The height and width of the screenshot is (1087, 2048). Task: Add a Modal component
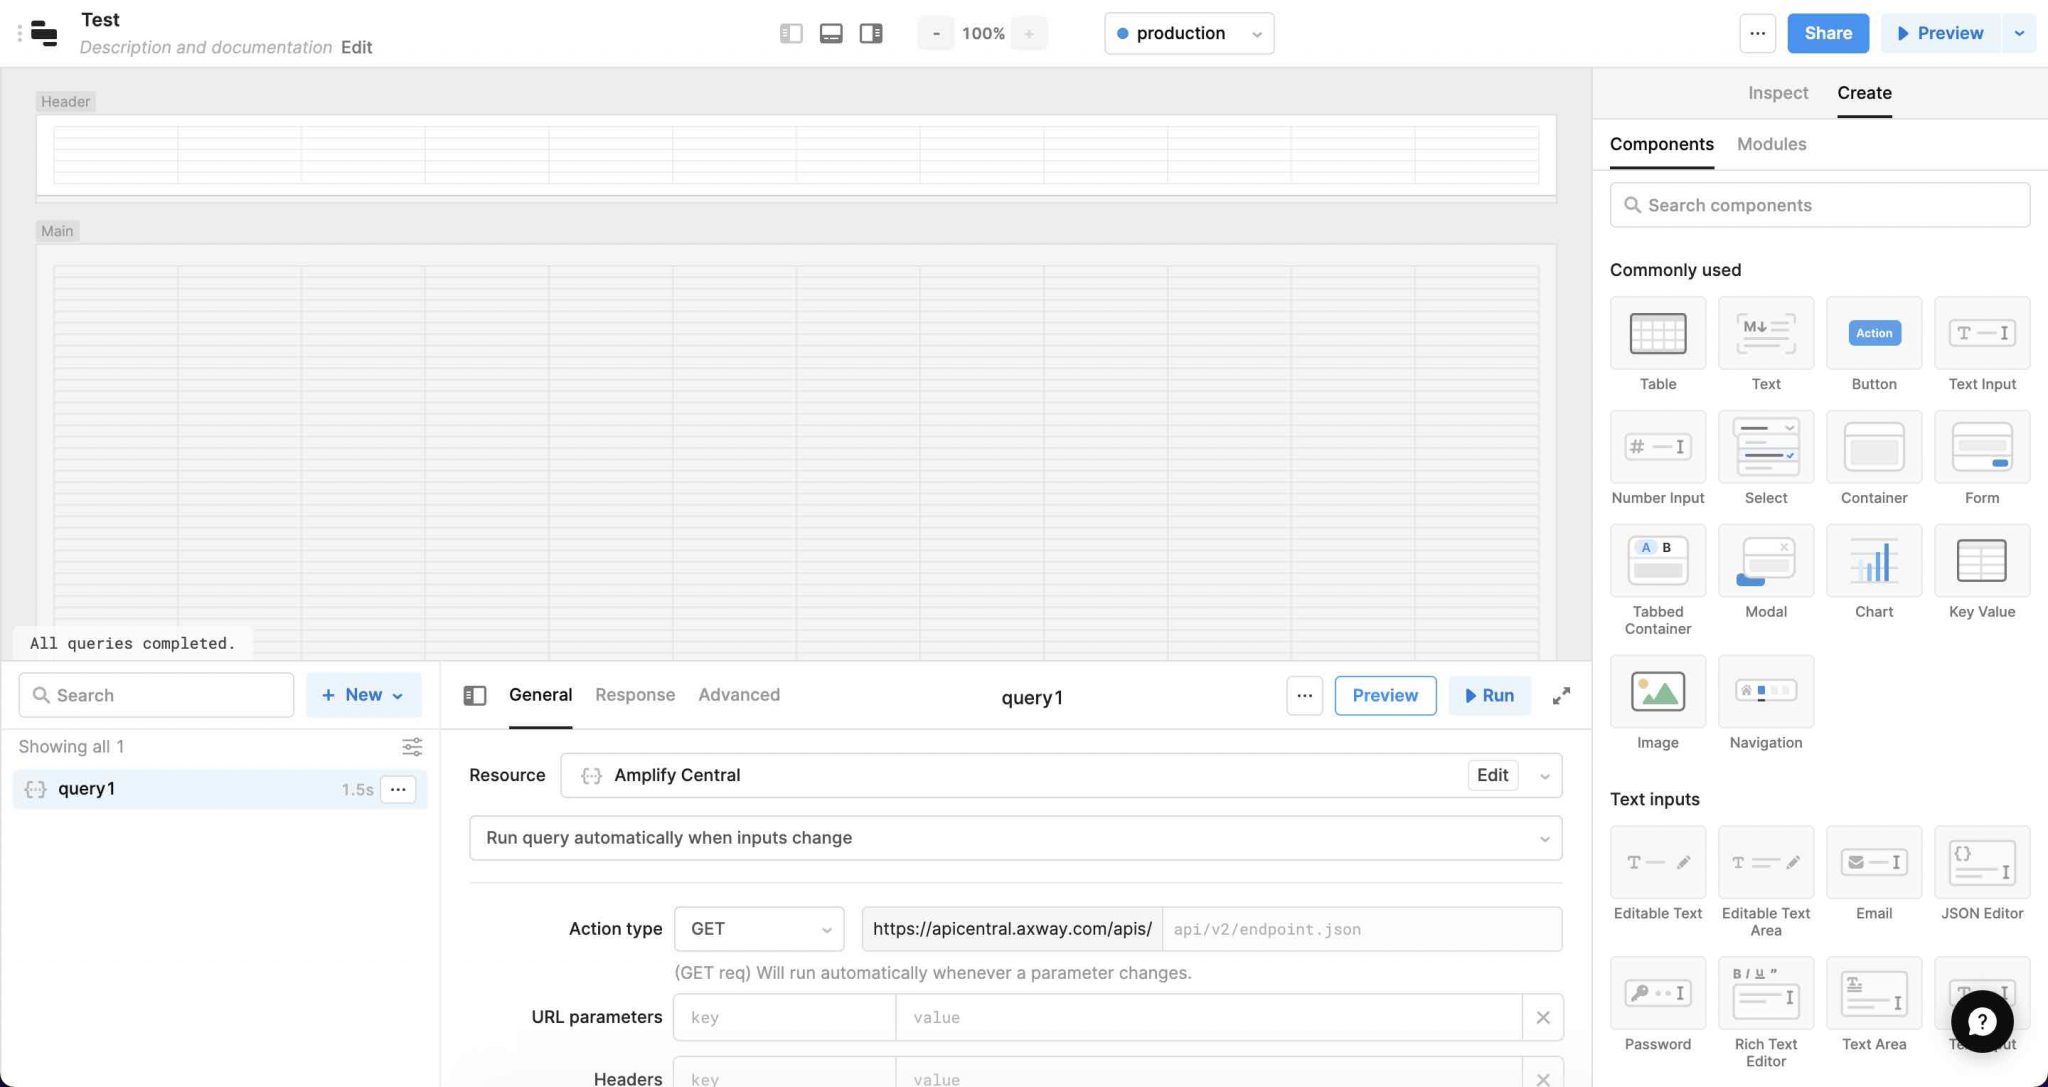(x=1765, y=561)
